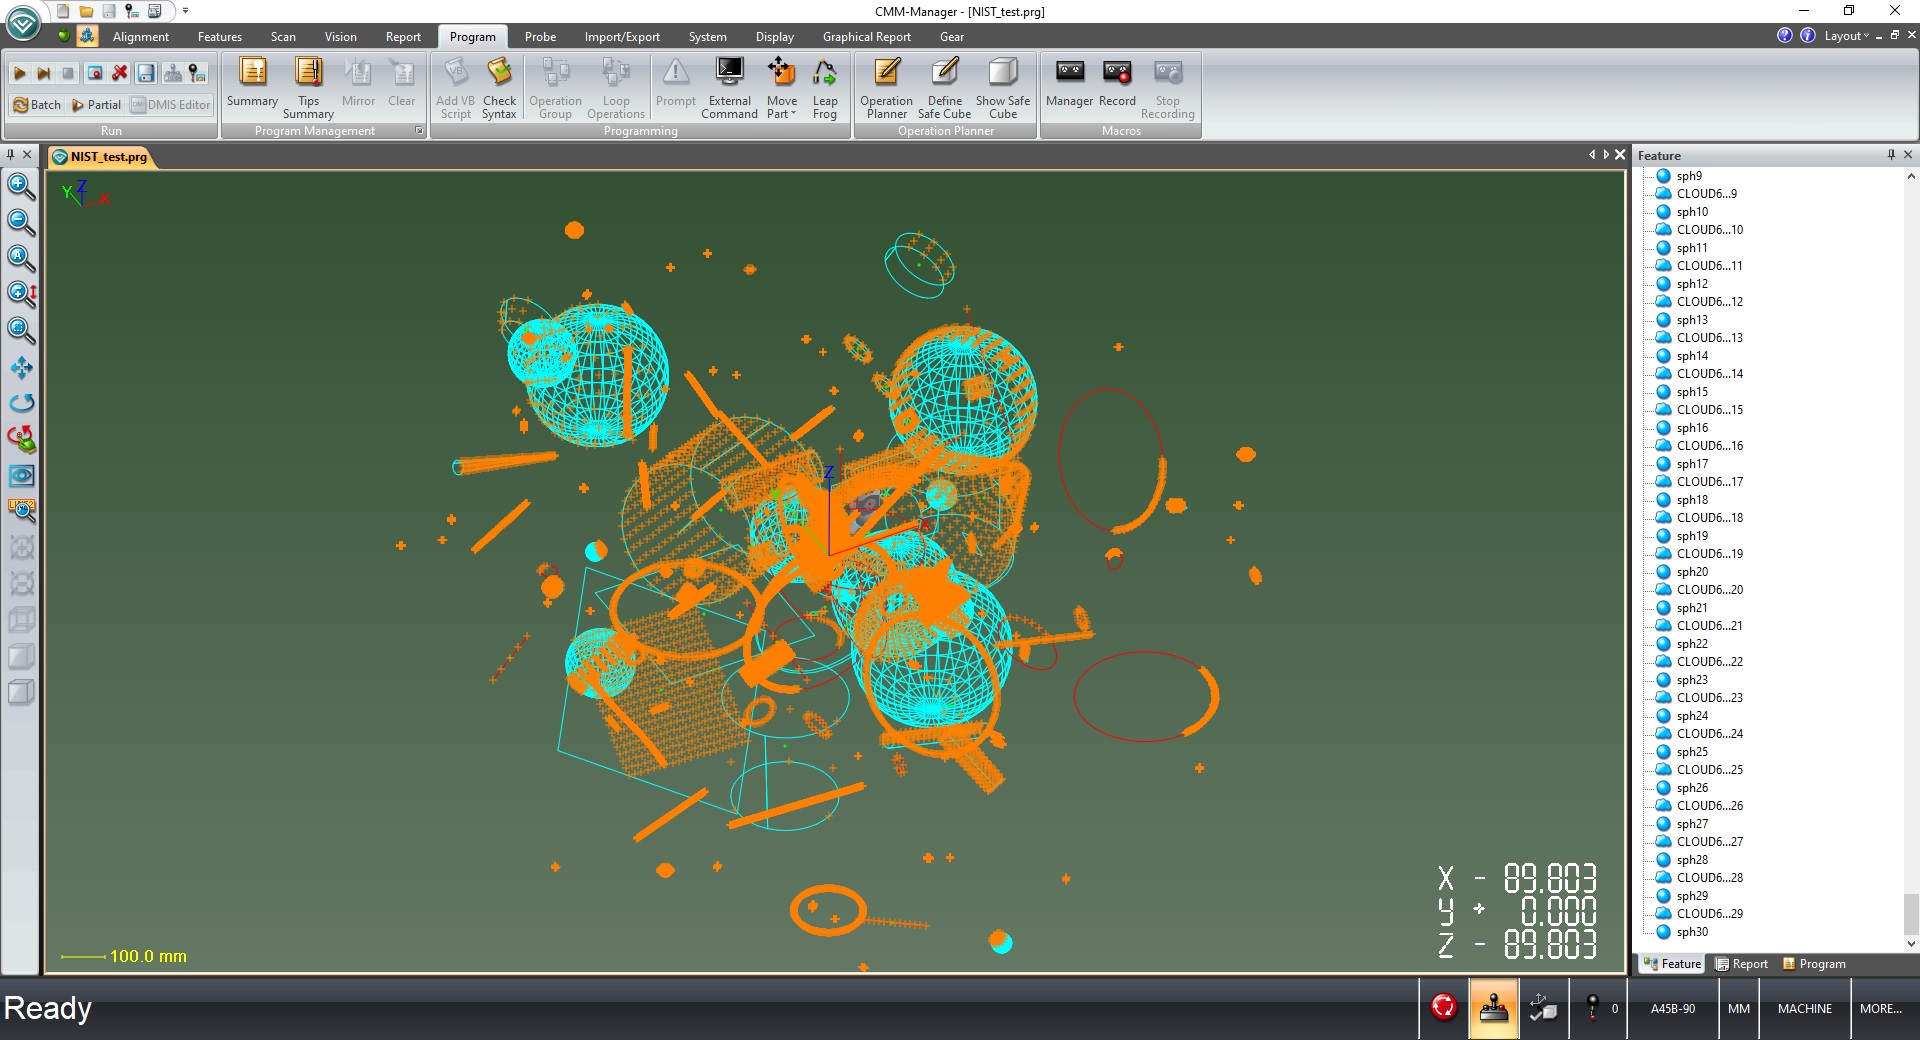Open the CMM-Manager application menu orb
The height and width of the screenshot is (1040, 1920).
(22, 22)
